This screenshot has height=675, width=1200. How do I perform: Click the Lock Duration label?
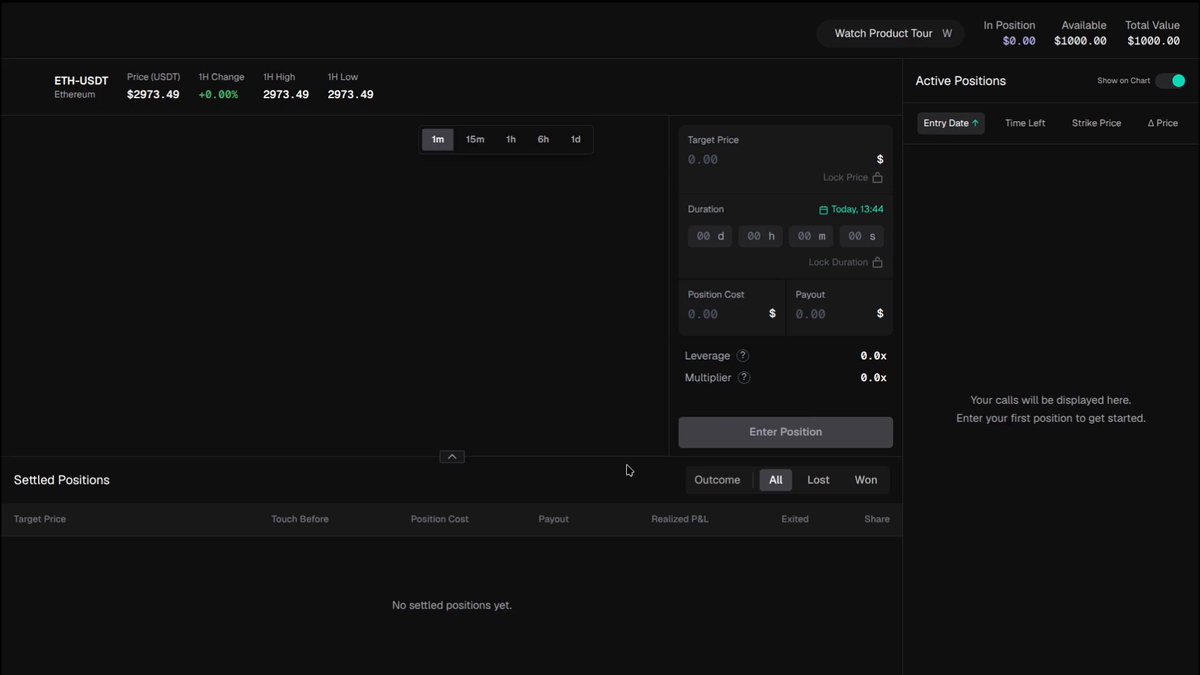(838, 262)
